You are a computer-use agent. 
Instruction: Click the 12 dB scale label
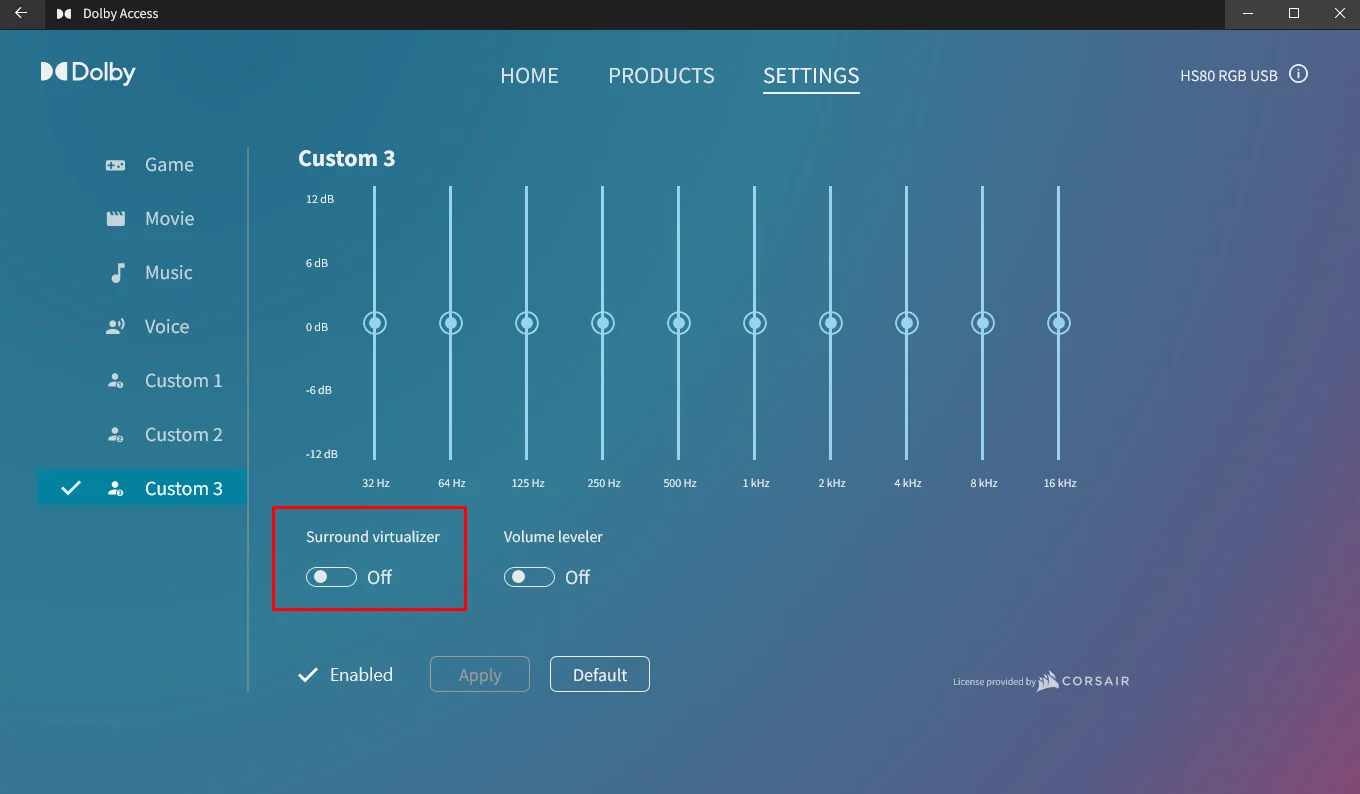320,199
